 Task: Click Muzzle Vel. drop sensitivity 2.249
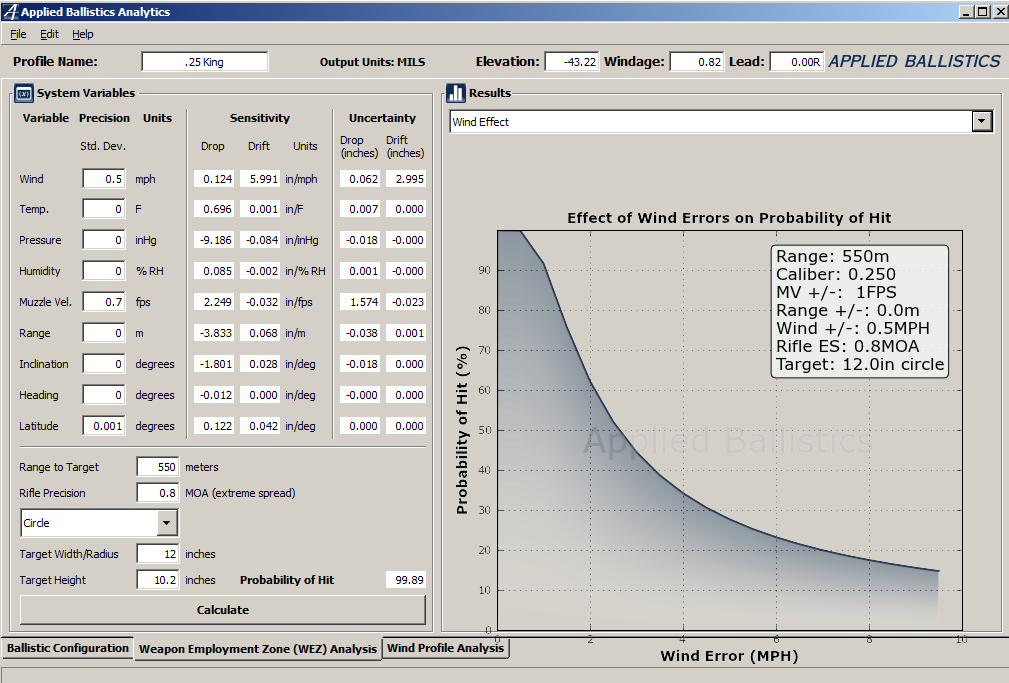tap(214, 302)
